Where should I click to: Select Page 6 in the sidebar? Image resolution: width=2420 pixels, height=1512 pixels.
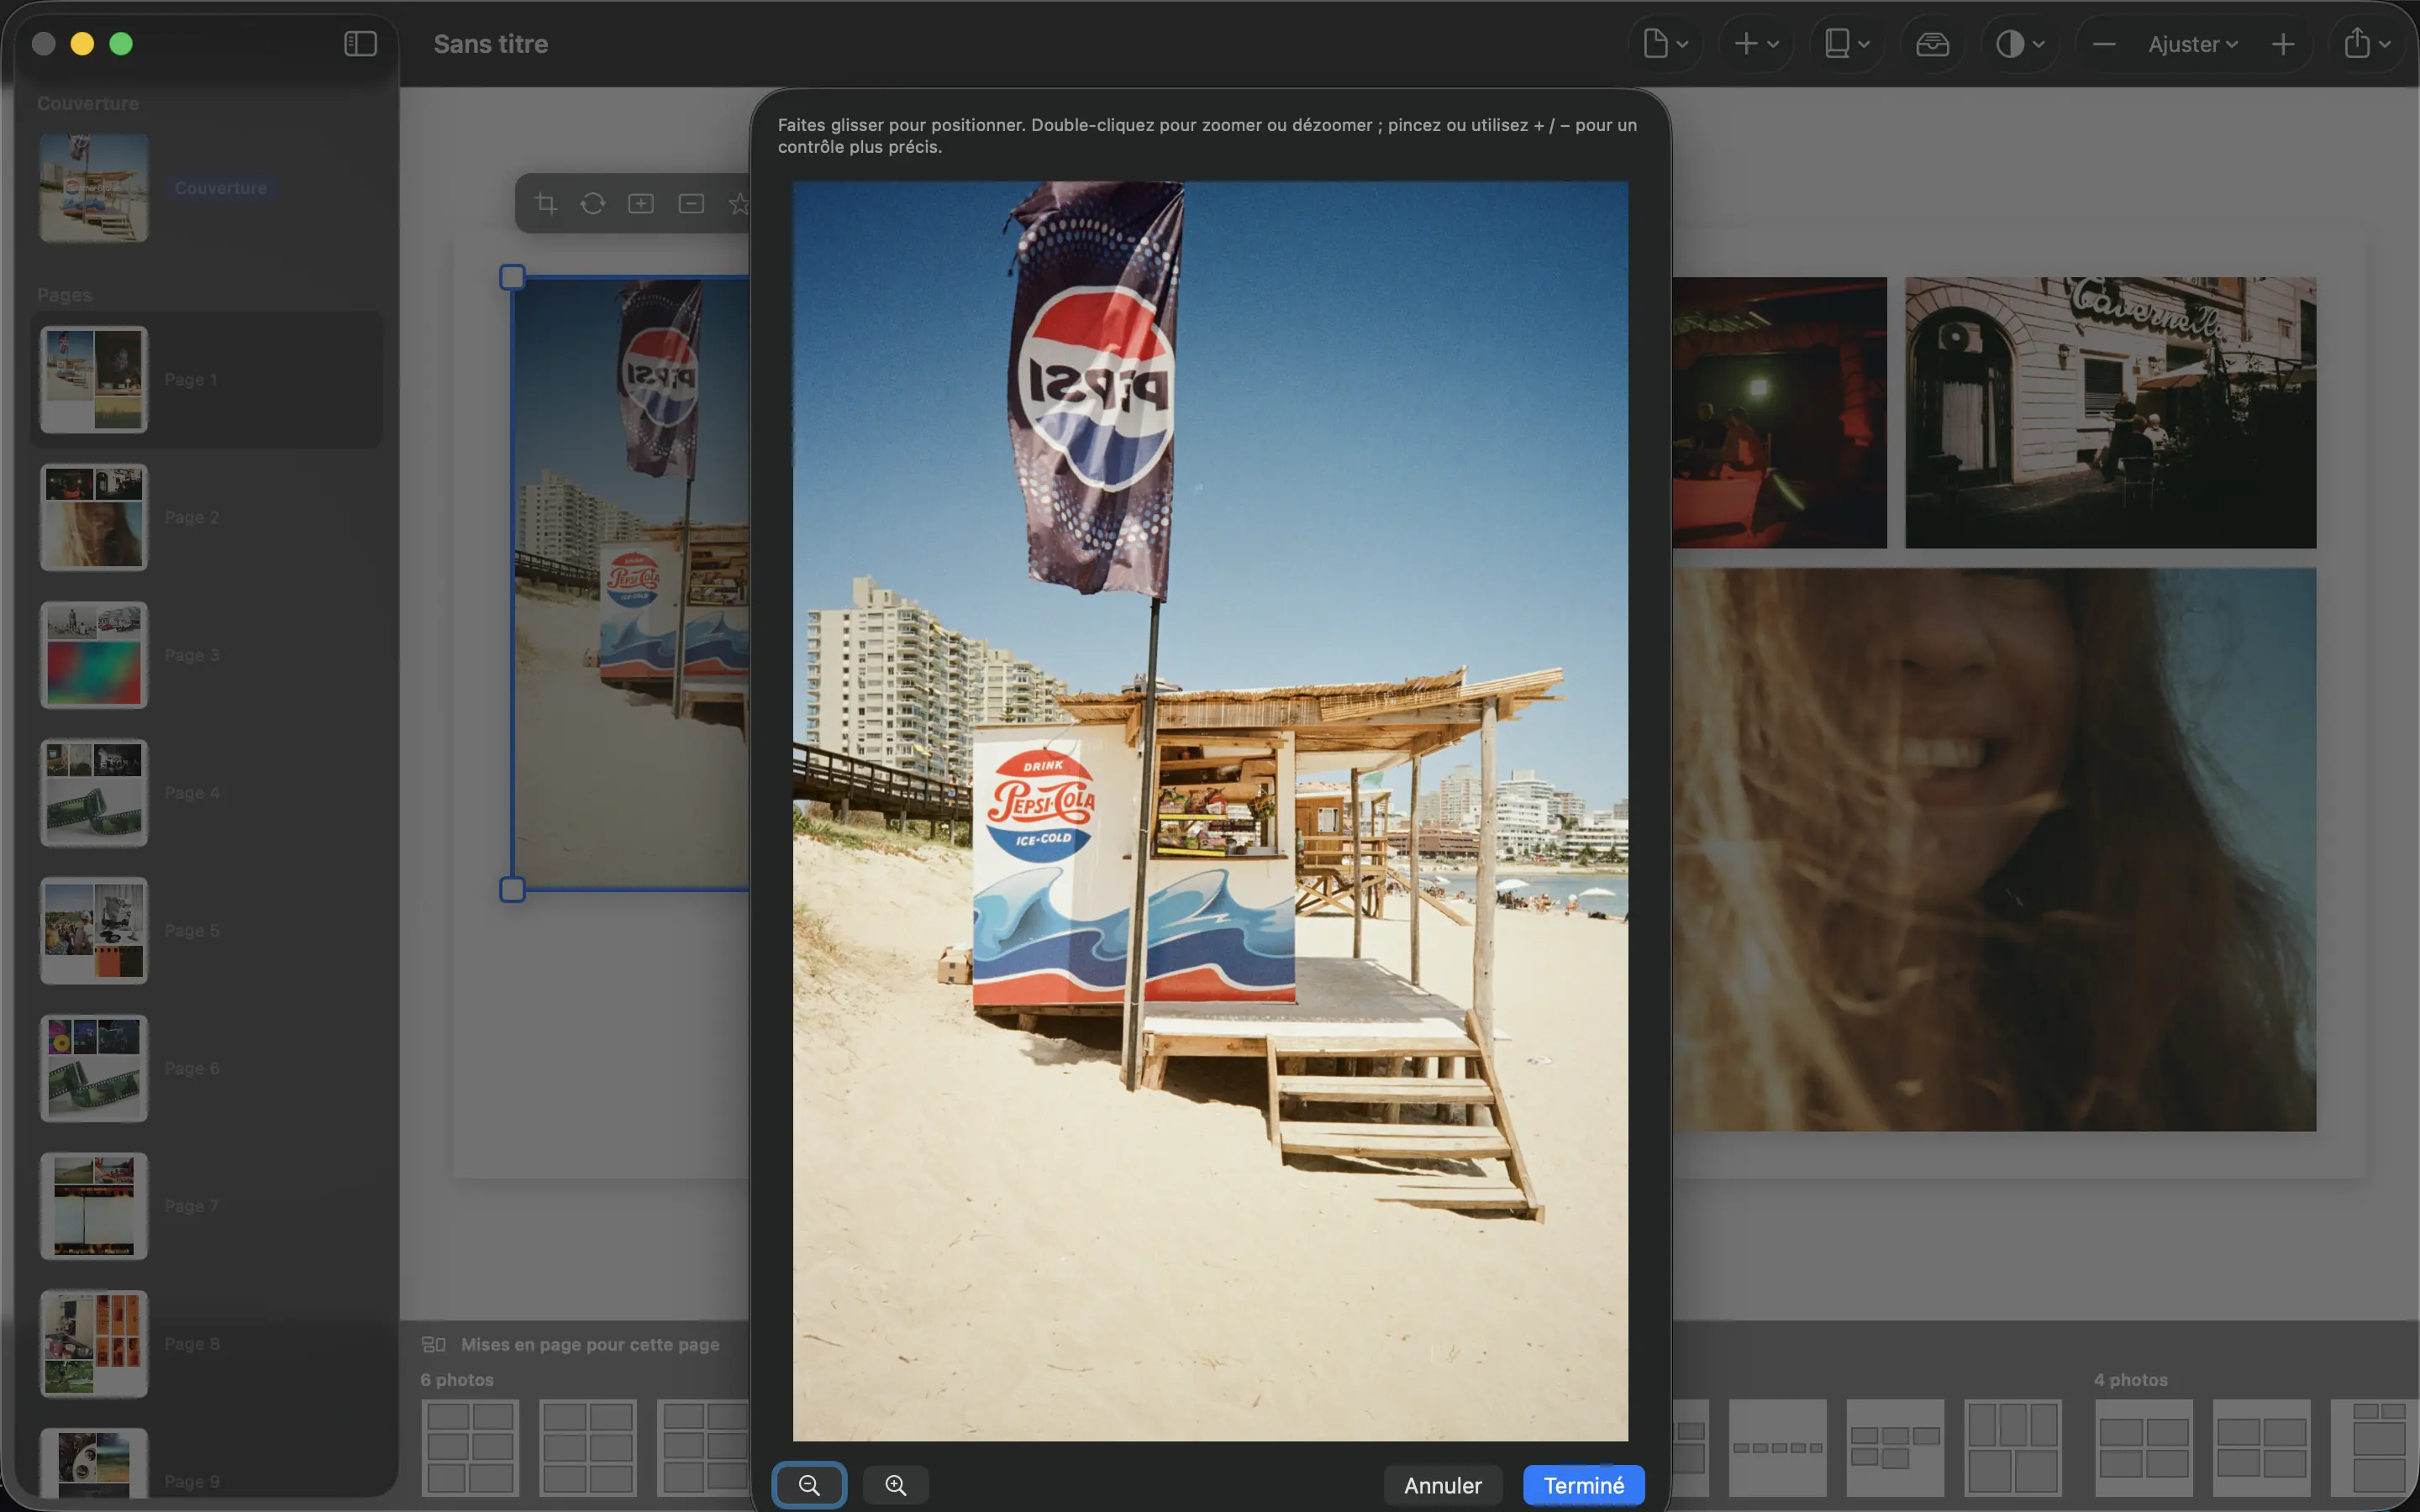click(x=206, y=1068)
